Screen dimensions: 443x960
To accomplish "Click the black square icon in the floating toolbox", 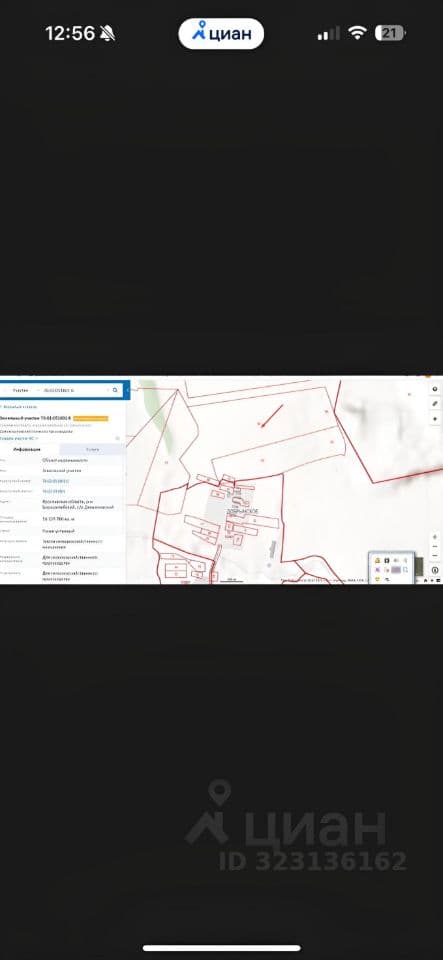I will click(x=387, y=560).
